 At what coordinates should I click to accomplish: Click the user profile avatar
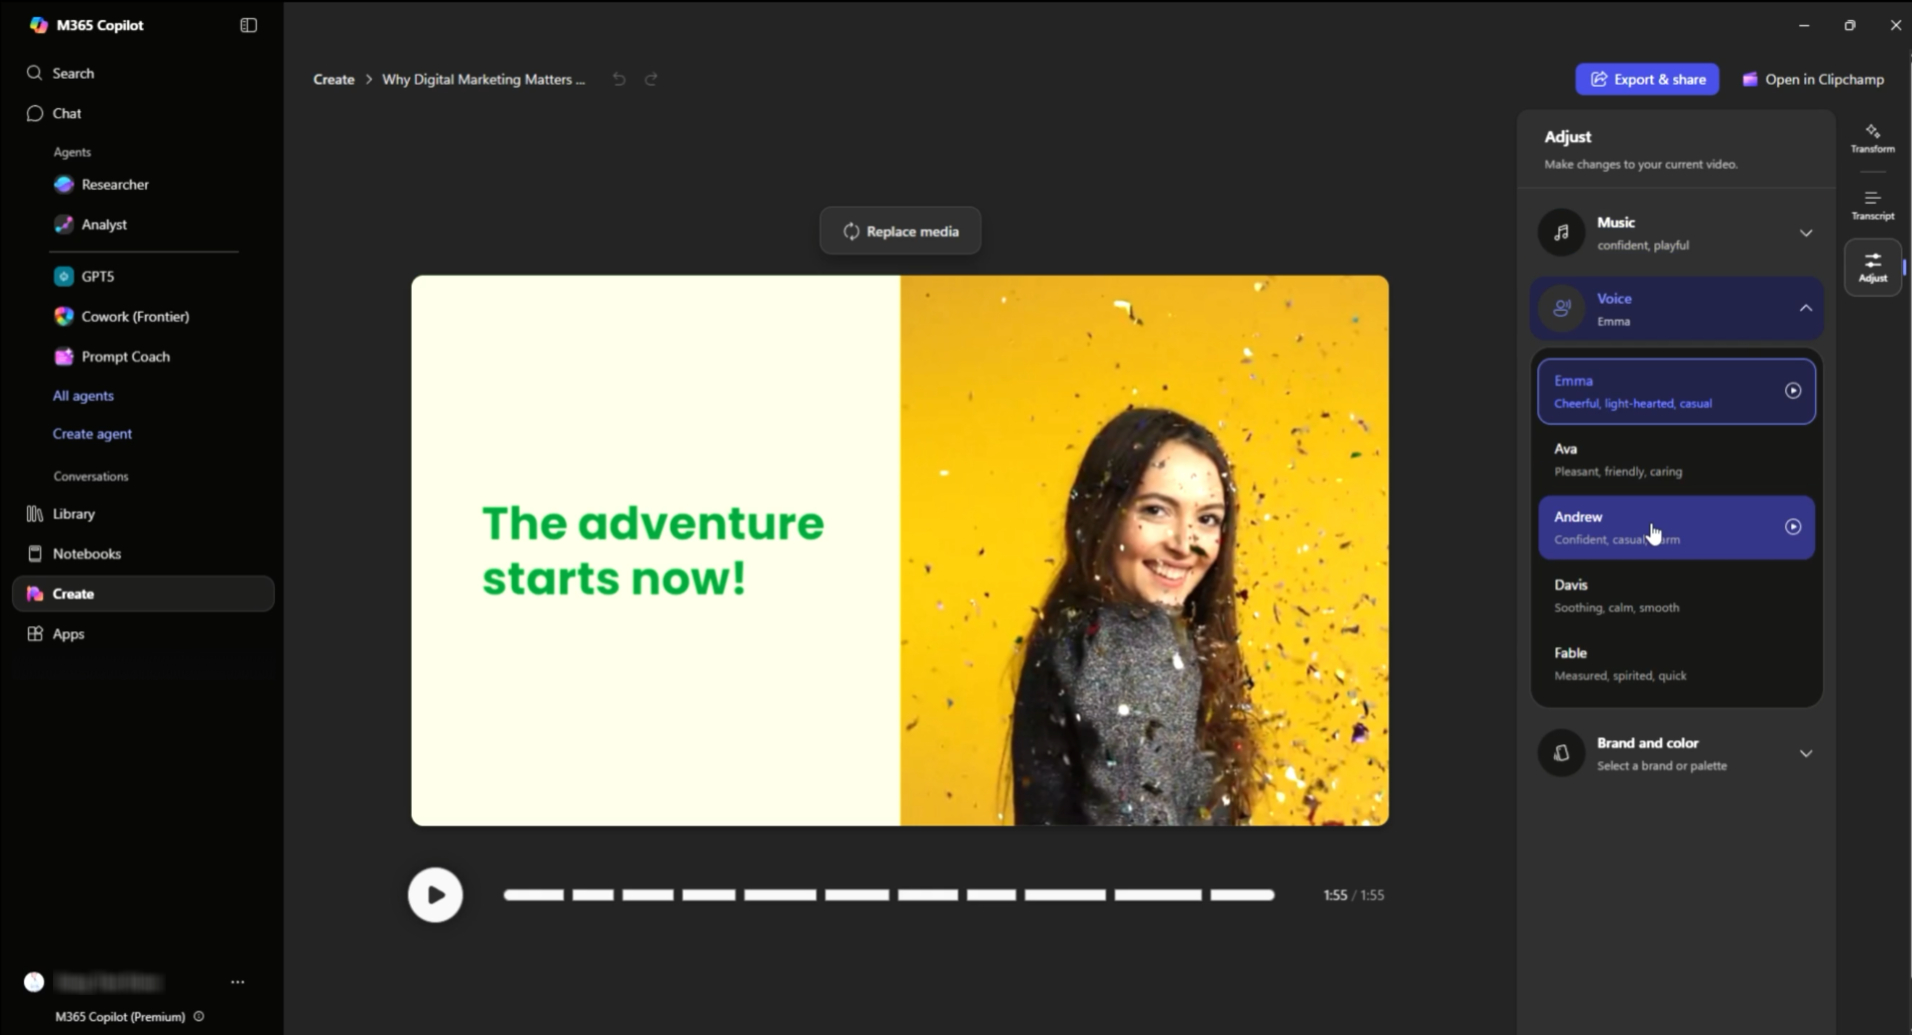[34, 982]
